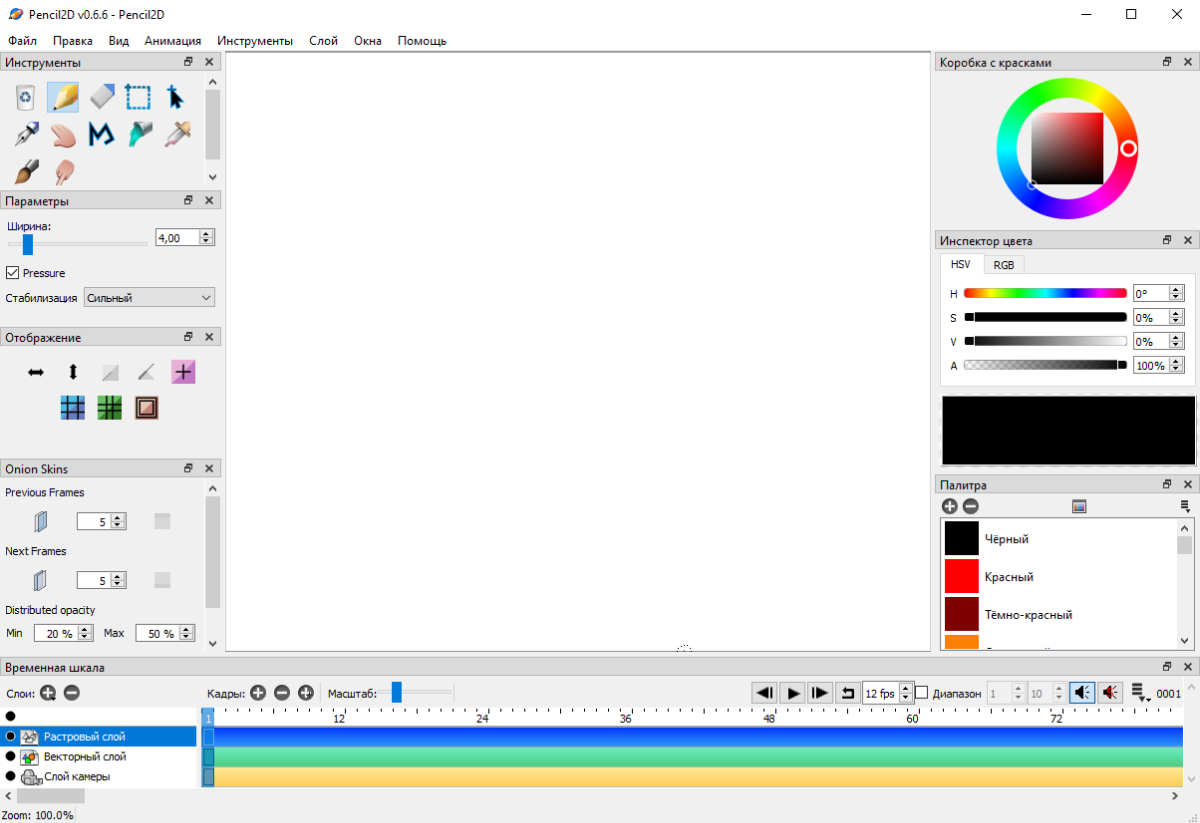
Task: Delete layer using minus icon
Action: pos(72,692)
